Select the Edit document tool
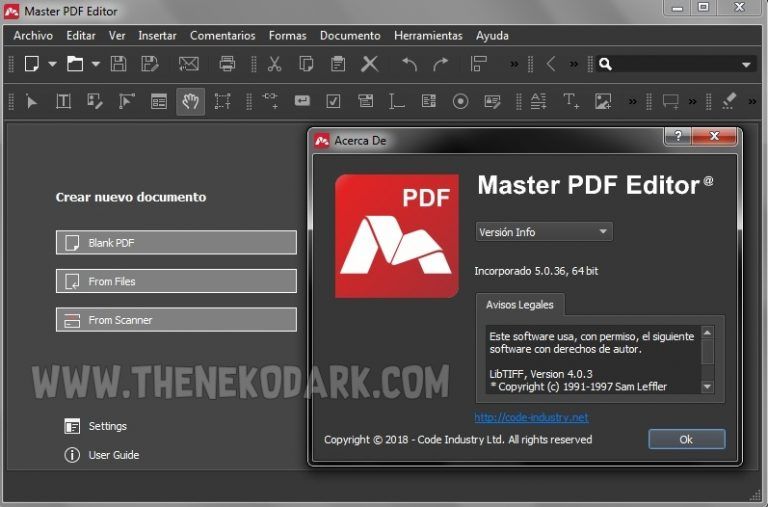The width and height of the screenshot is (768, 507). (95, 101)
